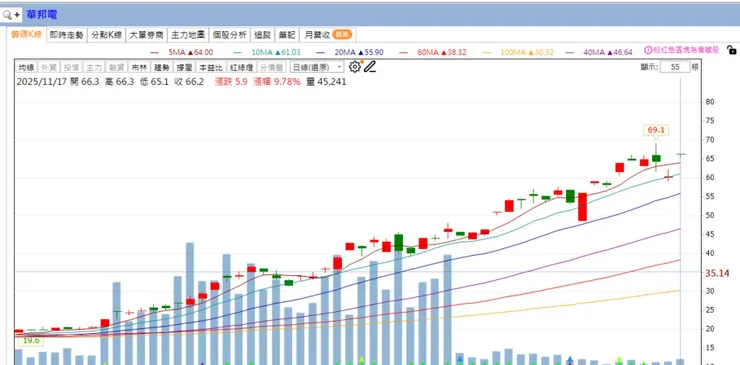The height and width of the screenshot is (365, 740).
Task: Click the 69.1 high price label
Action: (656, 130)
